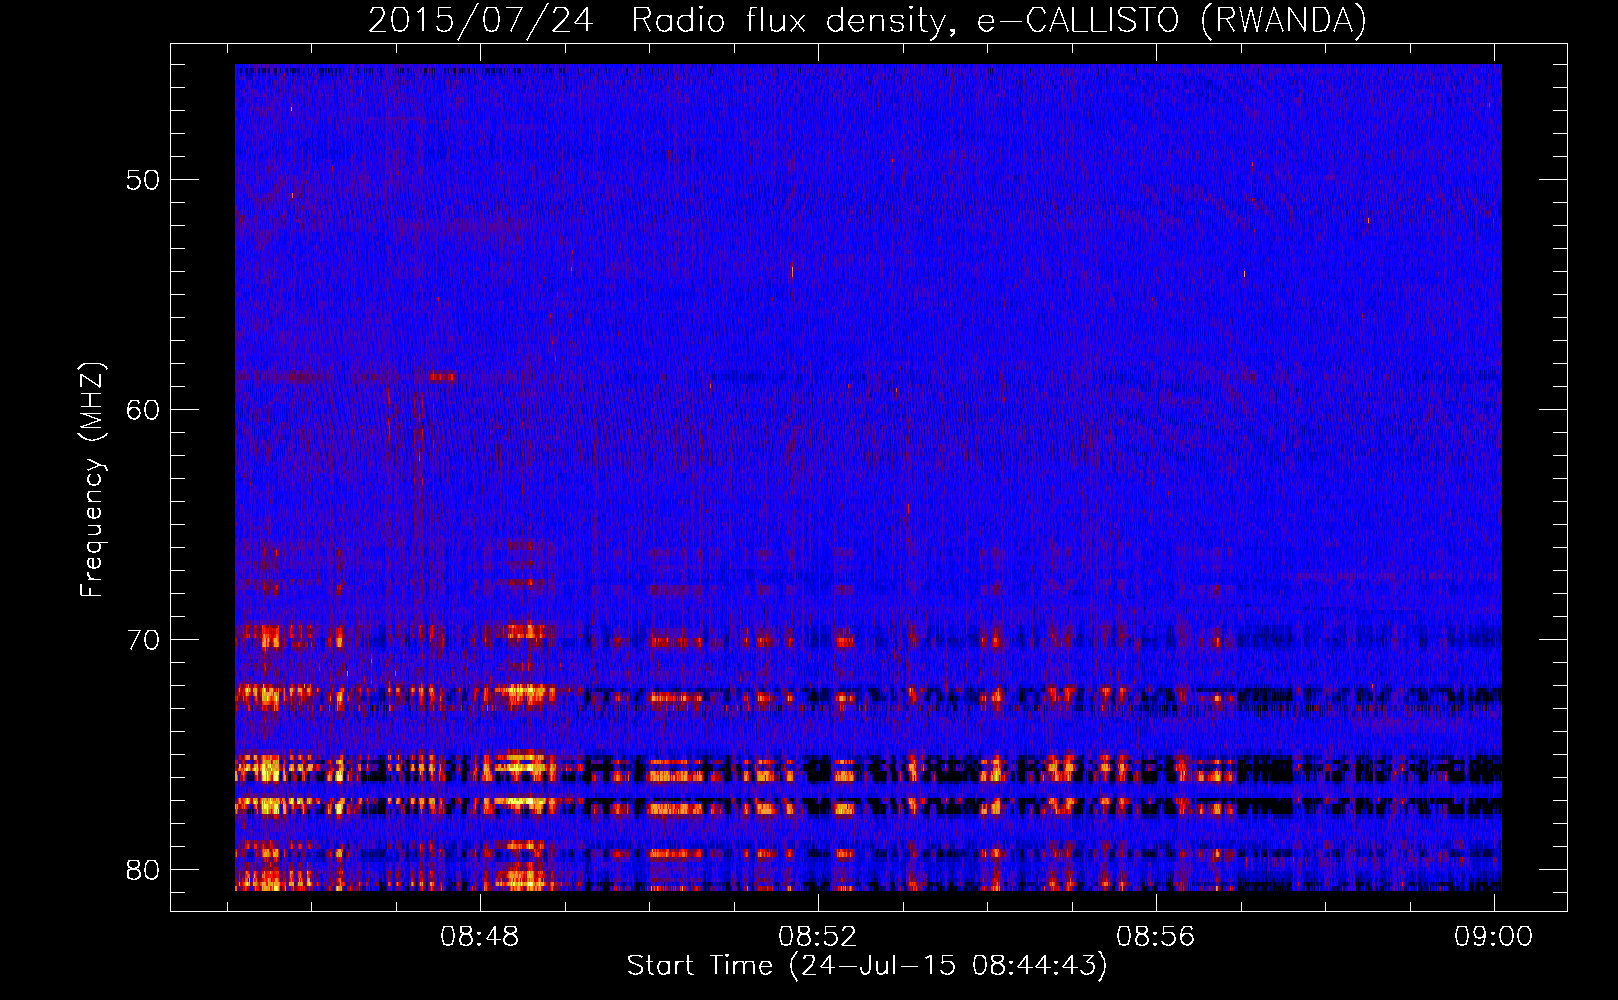Click the plot title "2015/07/24 Radio flux density, e-CALLISTO (RWANDA)"

[x=867, y=21]
